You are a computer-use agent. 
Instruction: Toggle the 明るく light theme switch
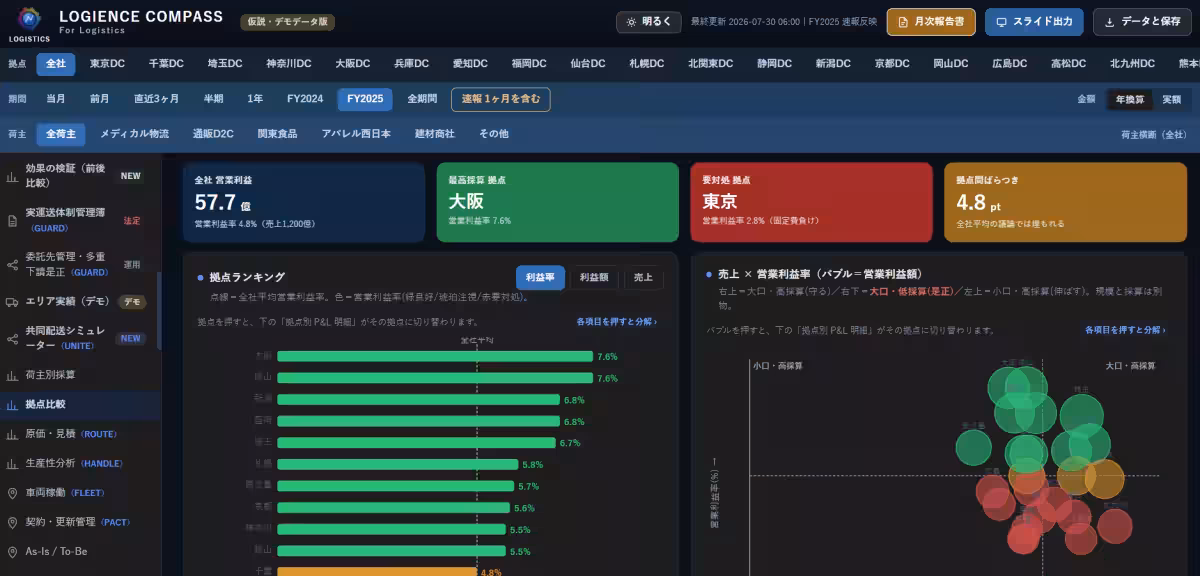pyautogui.click(x=649, y=22)
